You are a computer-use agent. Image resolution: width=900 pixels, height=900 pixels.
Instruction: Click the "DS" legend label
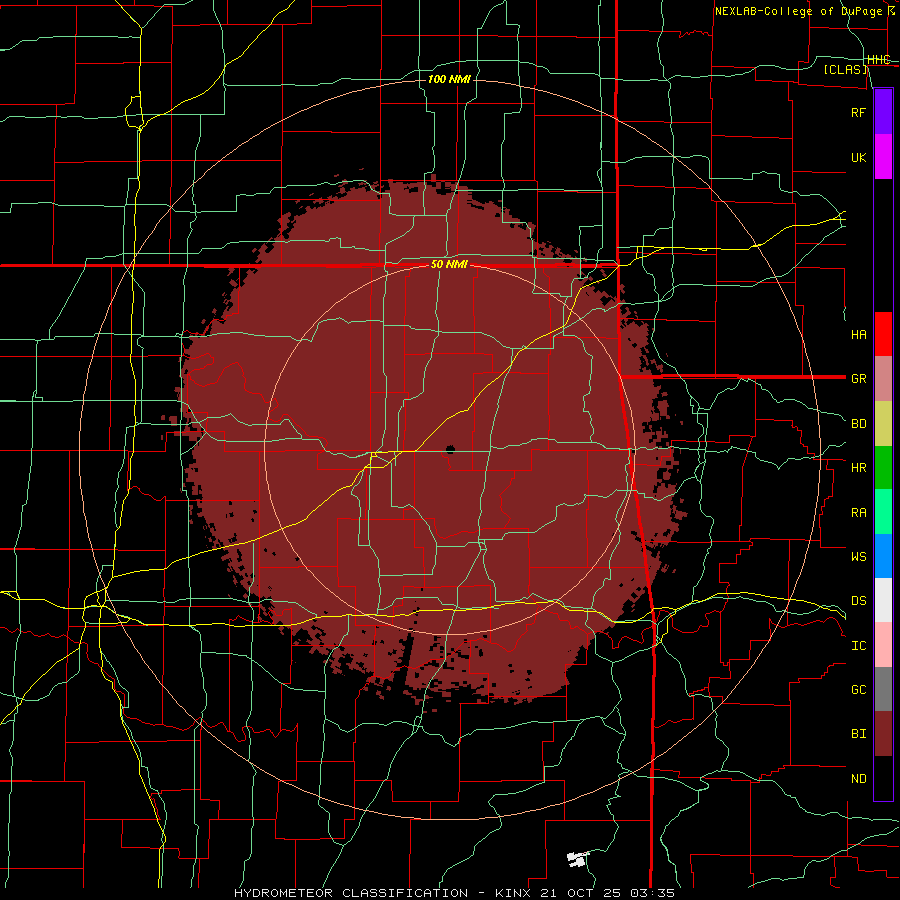pyautogui.click(x=858, y=601)
